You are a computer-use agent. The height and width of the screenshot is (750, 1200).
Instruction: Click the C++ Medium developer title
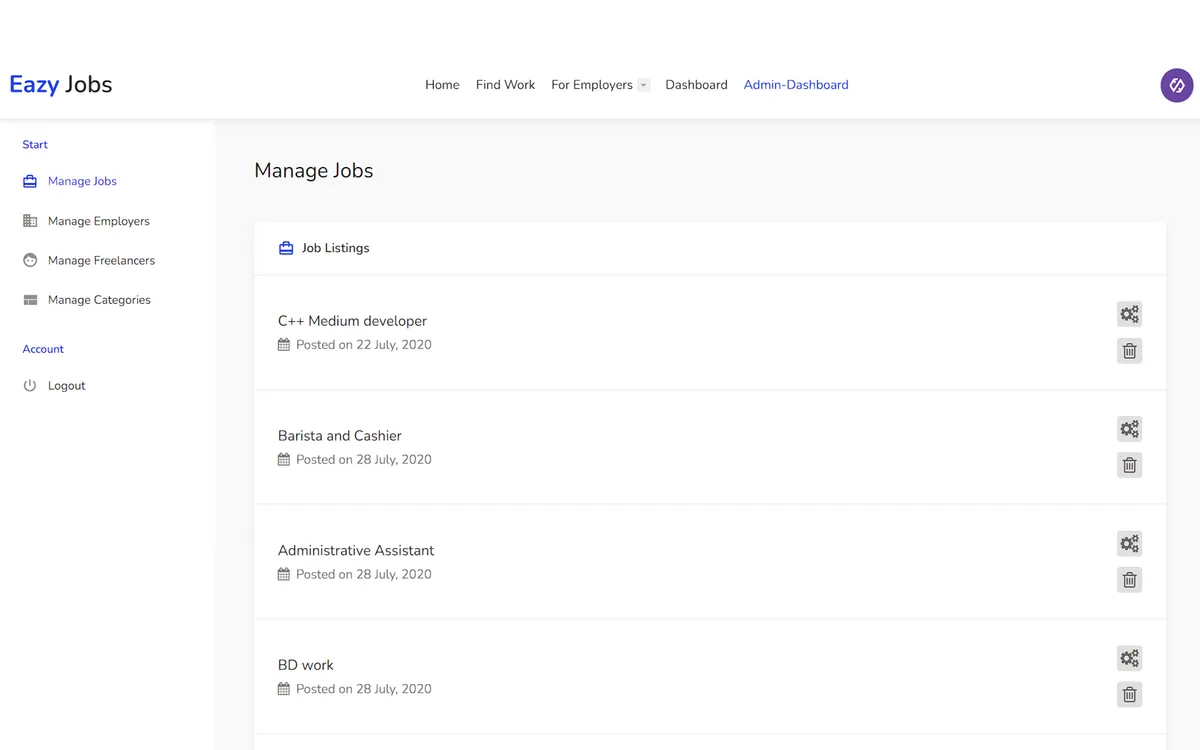pyautogui.click(x=352, y=321)
